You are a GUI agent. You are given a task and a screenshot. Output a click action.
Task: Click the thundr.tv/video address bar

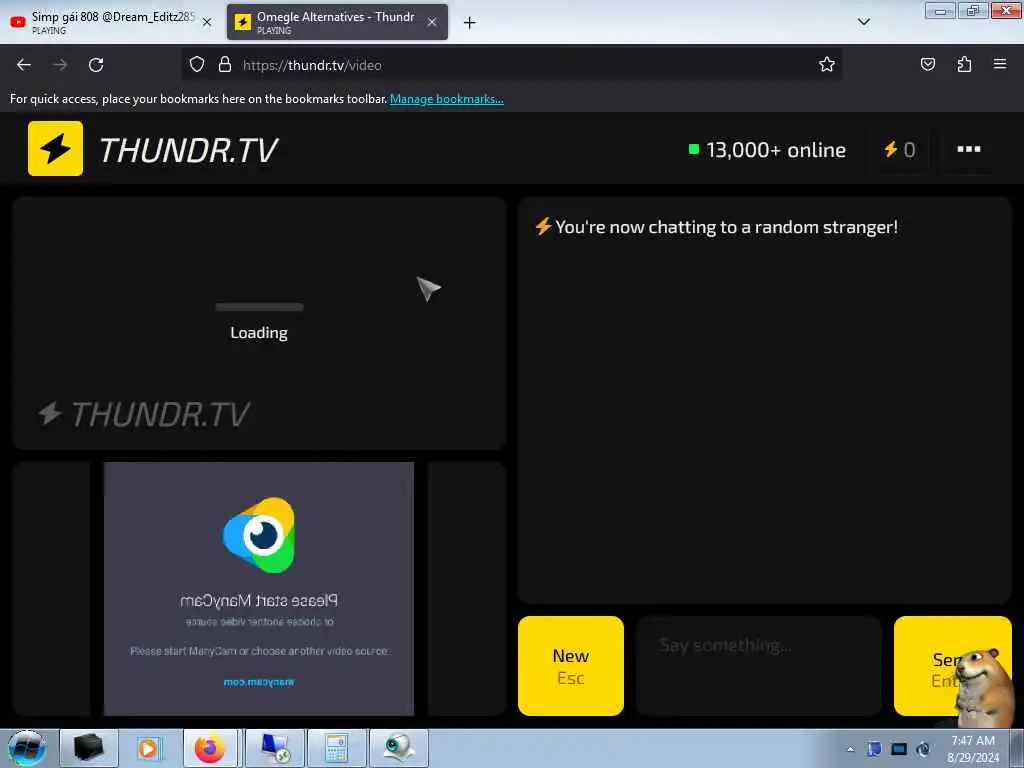511,65
